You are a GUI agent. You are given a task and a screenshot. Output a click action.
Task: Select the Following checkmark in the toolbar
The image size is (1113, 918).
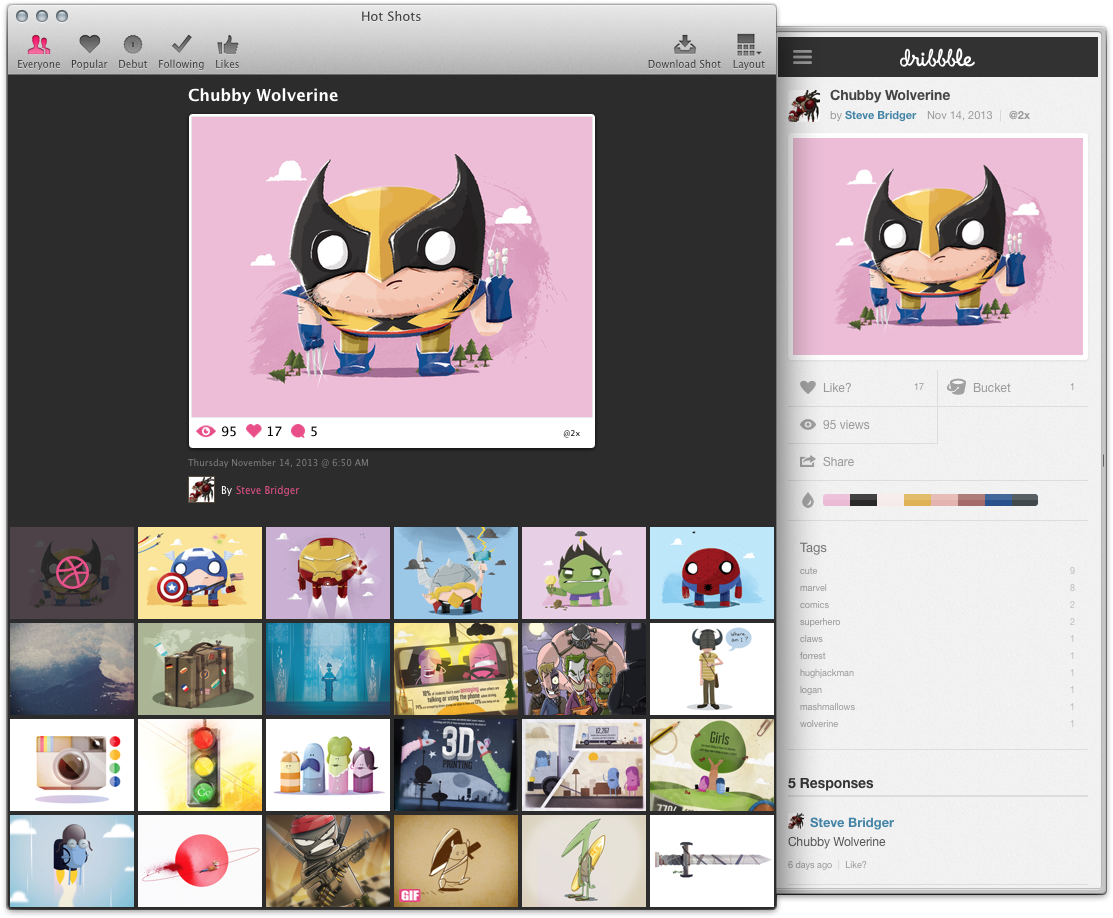(181, 52)
